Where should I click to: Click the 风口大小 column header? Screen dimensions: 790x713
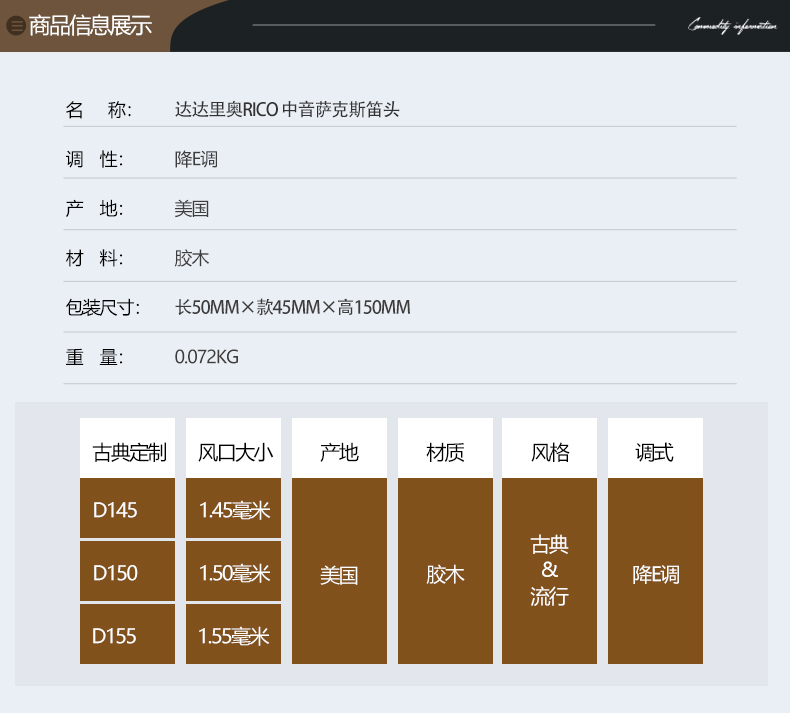[233, 448]
